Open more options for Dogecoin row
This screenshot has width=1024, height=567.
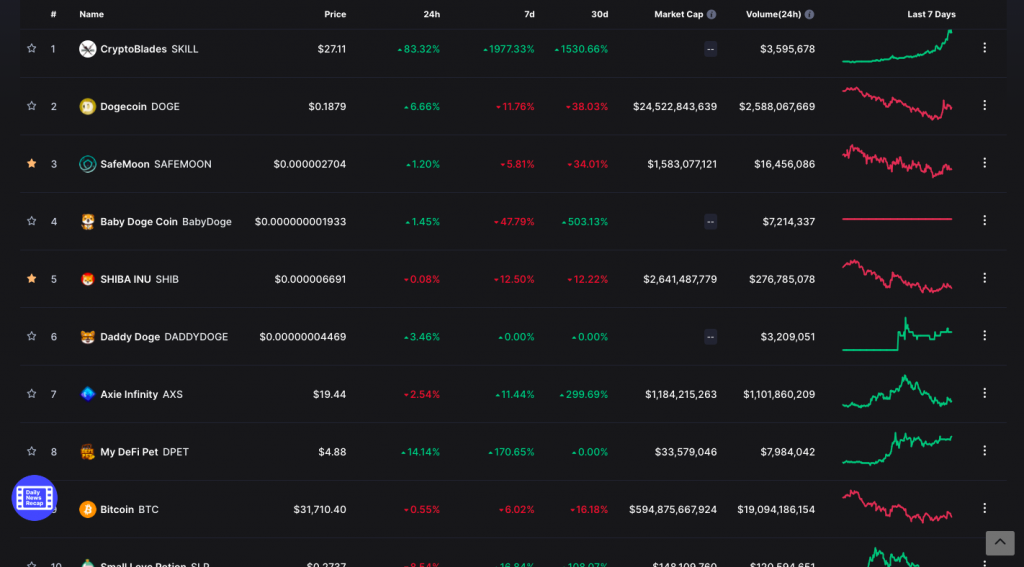(984, 105)
